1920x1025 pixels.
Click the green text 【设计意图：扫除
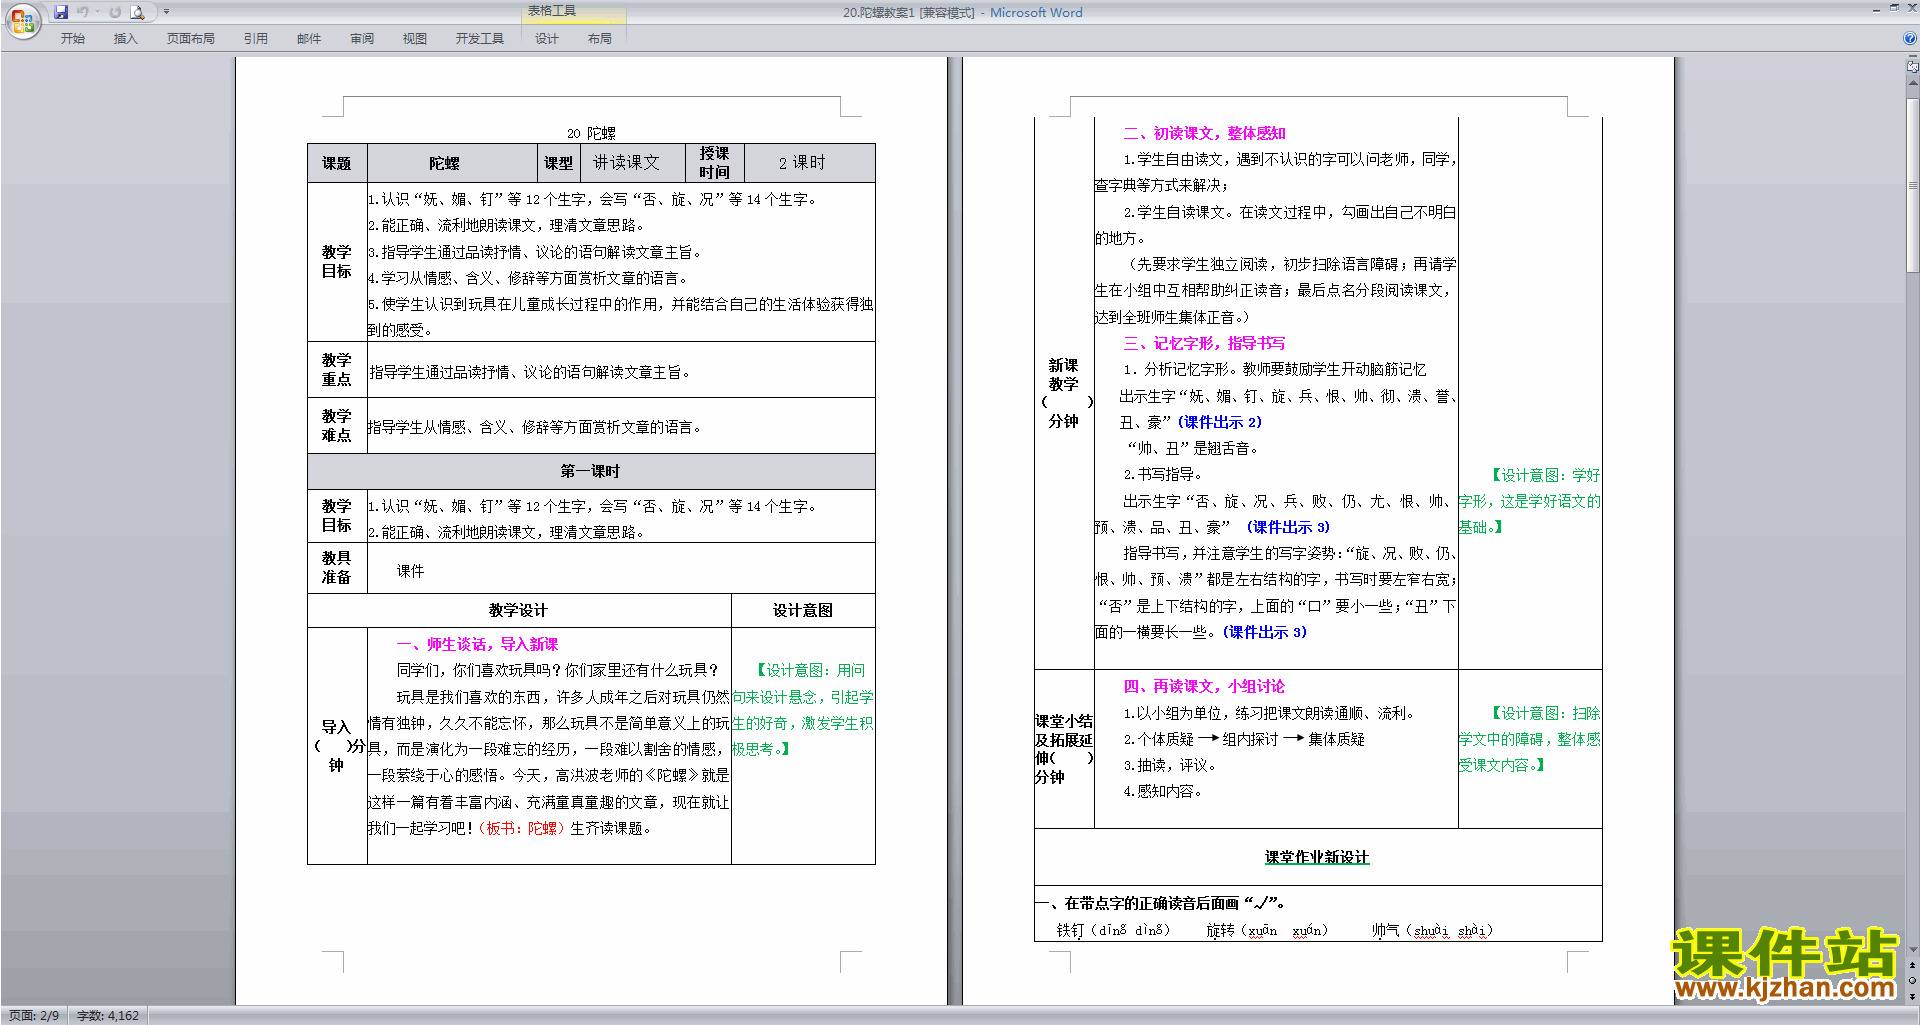[1544, 713]
